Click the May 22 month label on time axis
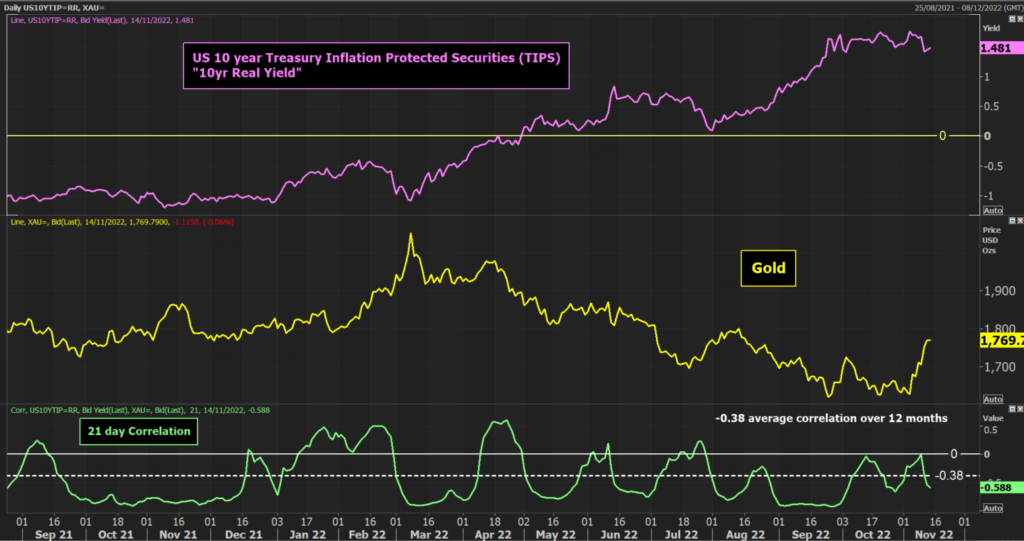 tap(555, 534)
